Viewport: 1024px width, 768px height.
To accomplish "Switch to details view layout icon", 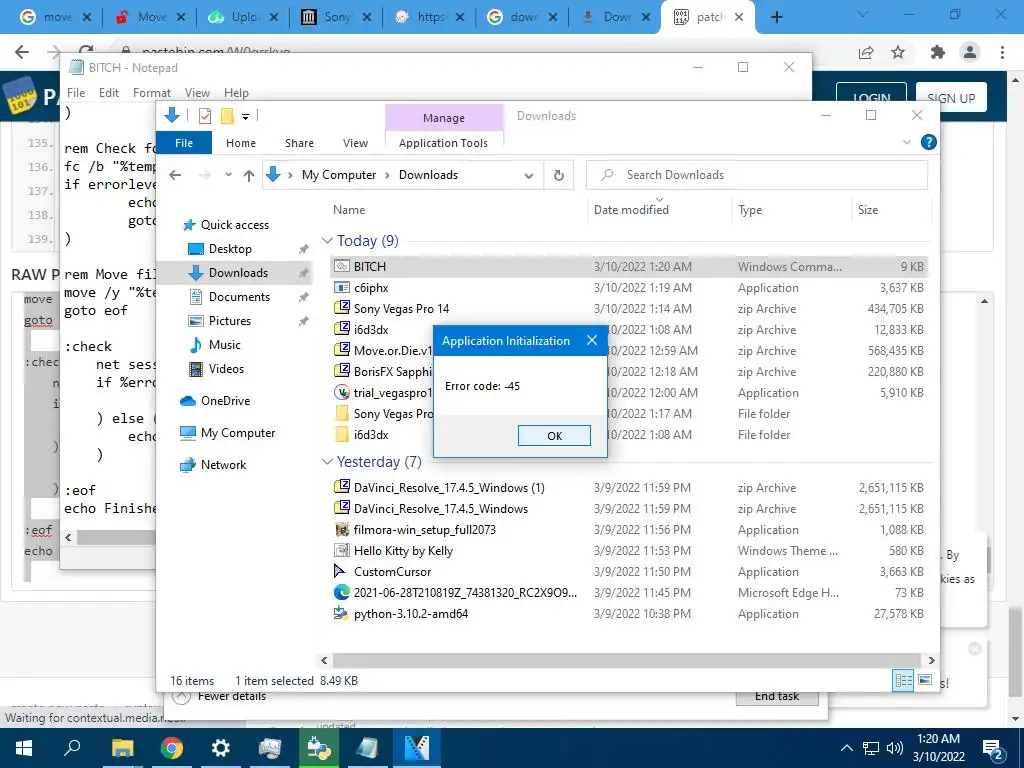I will tap(903, 680).
